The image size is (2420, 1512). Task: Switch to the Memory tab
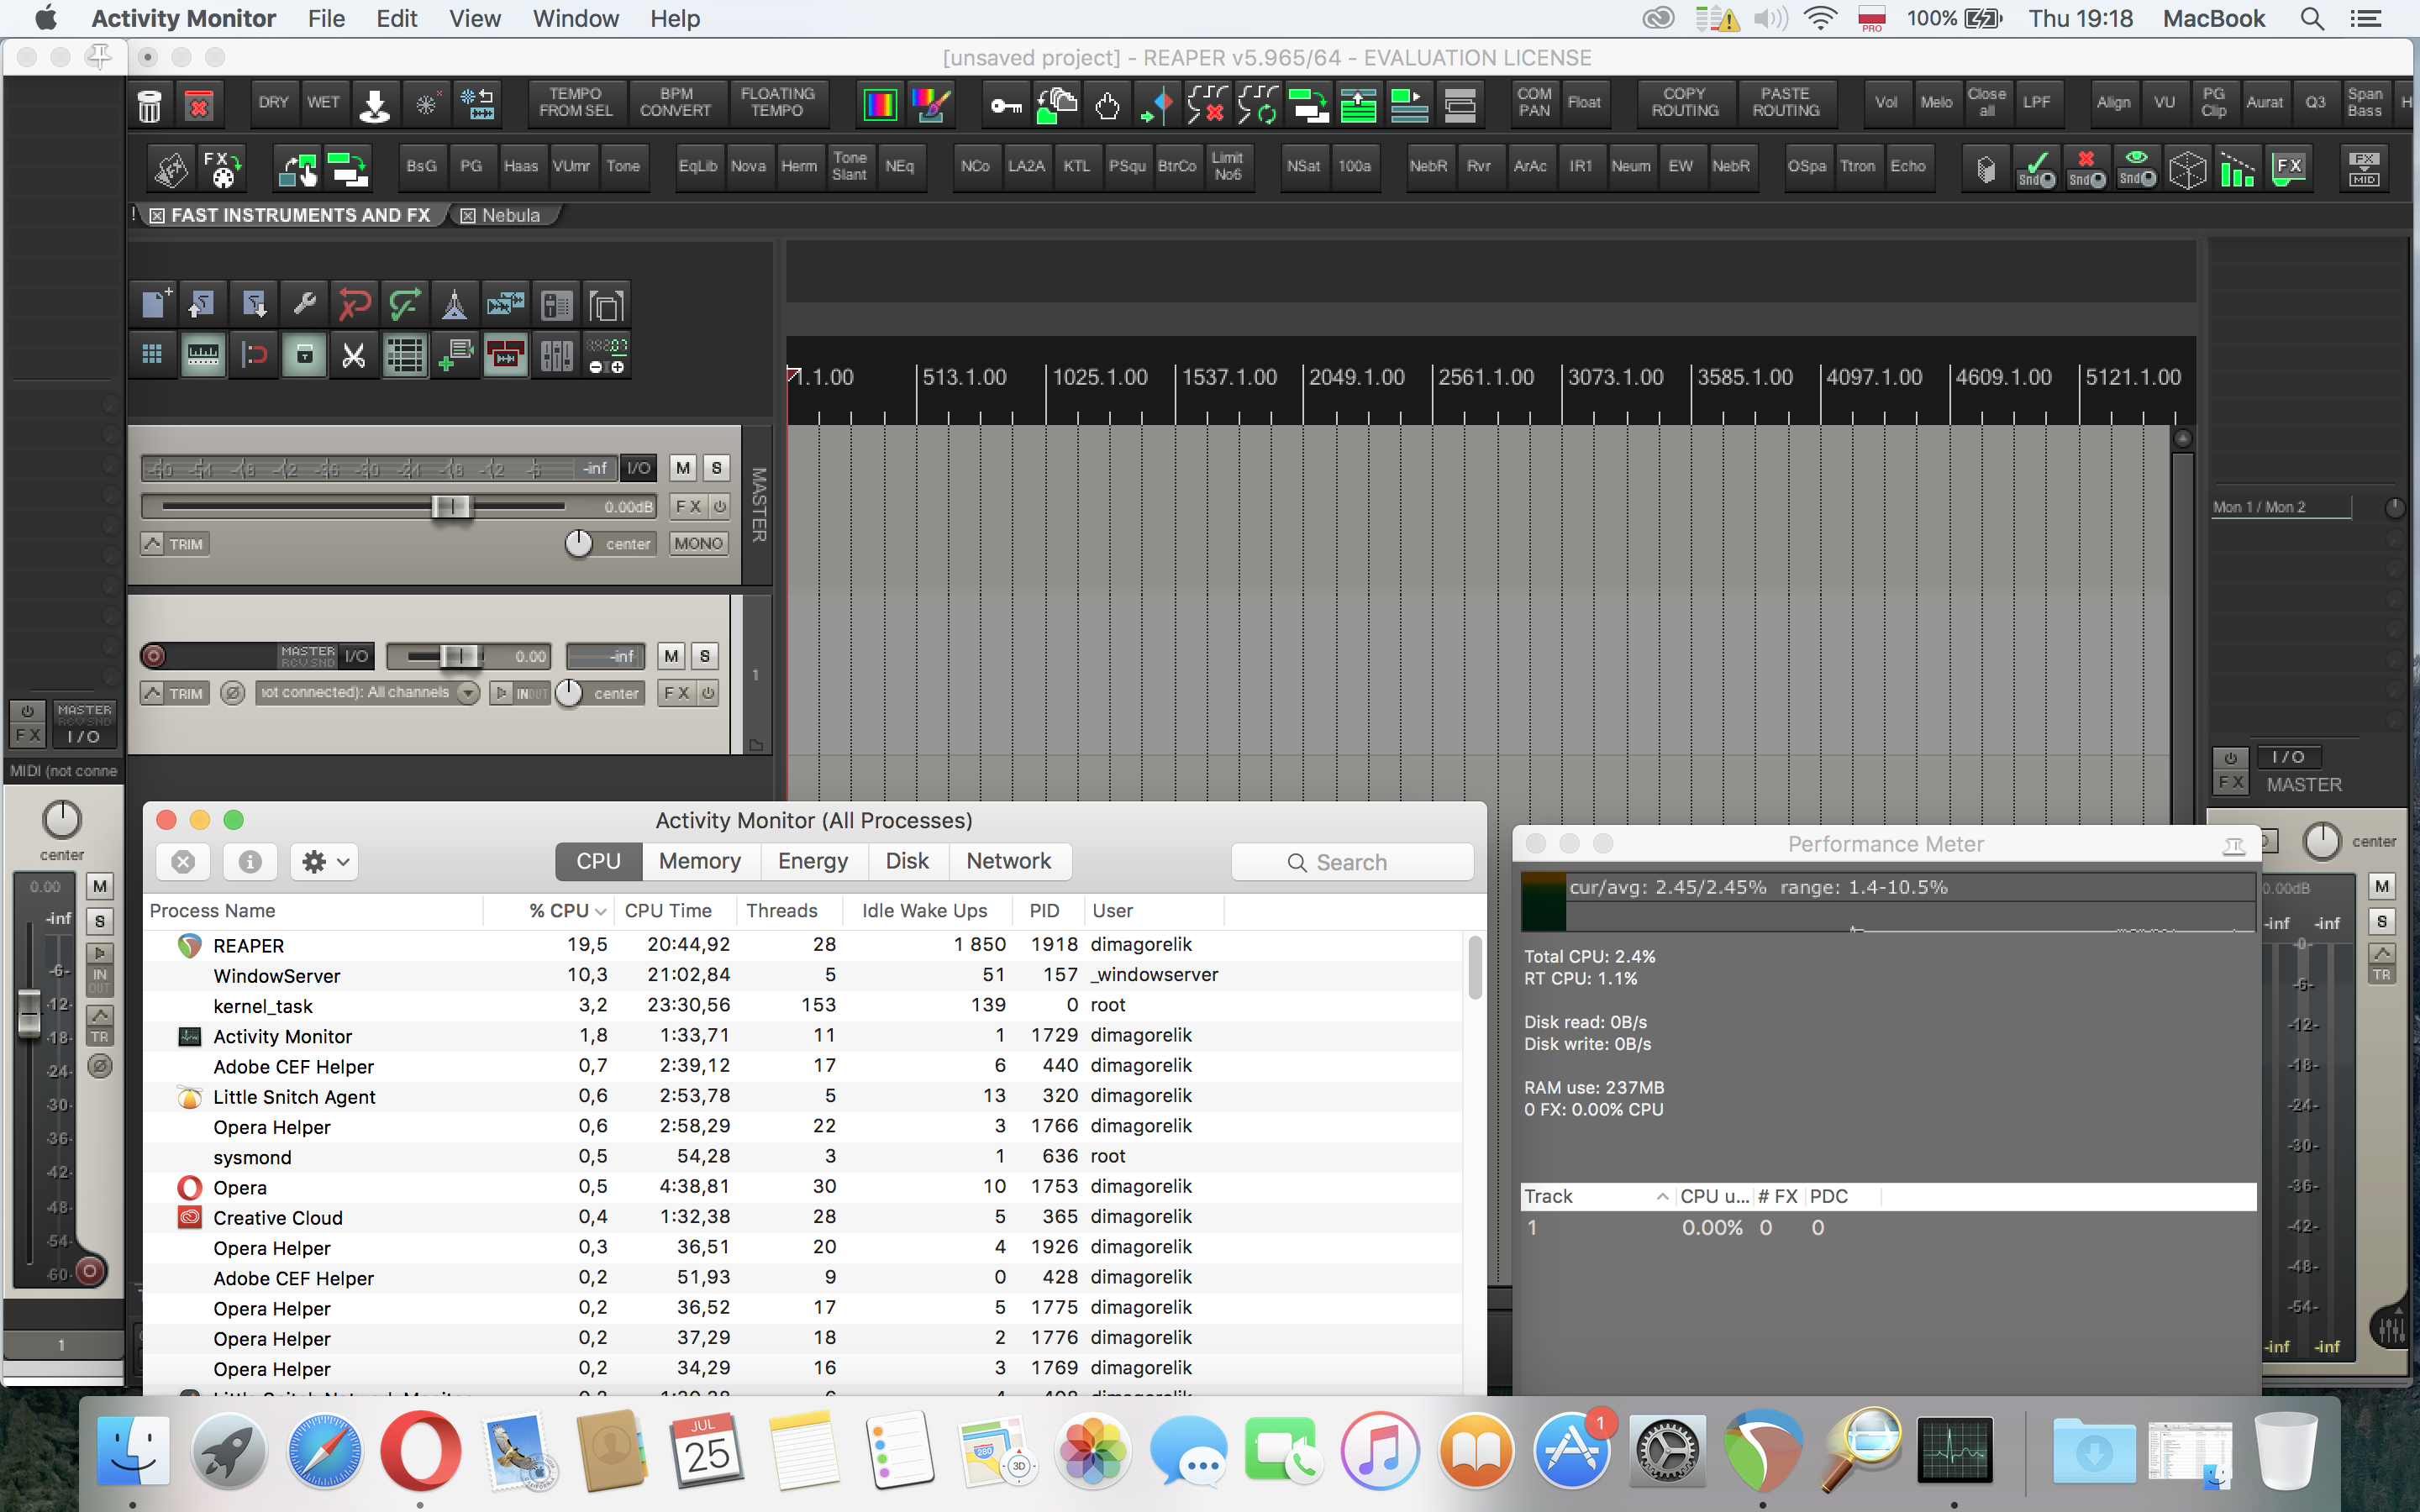[x=699, y=861]
